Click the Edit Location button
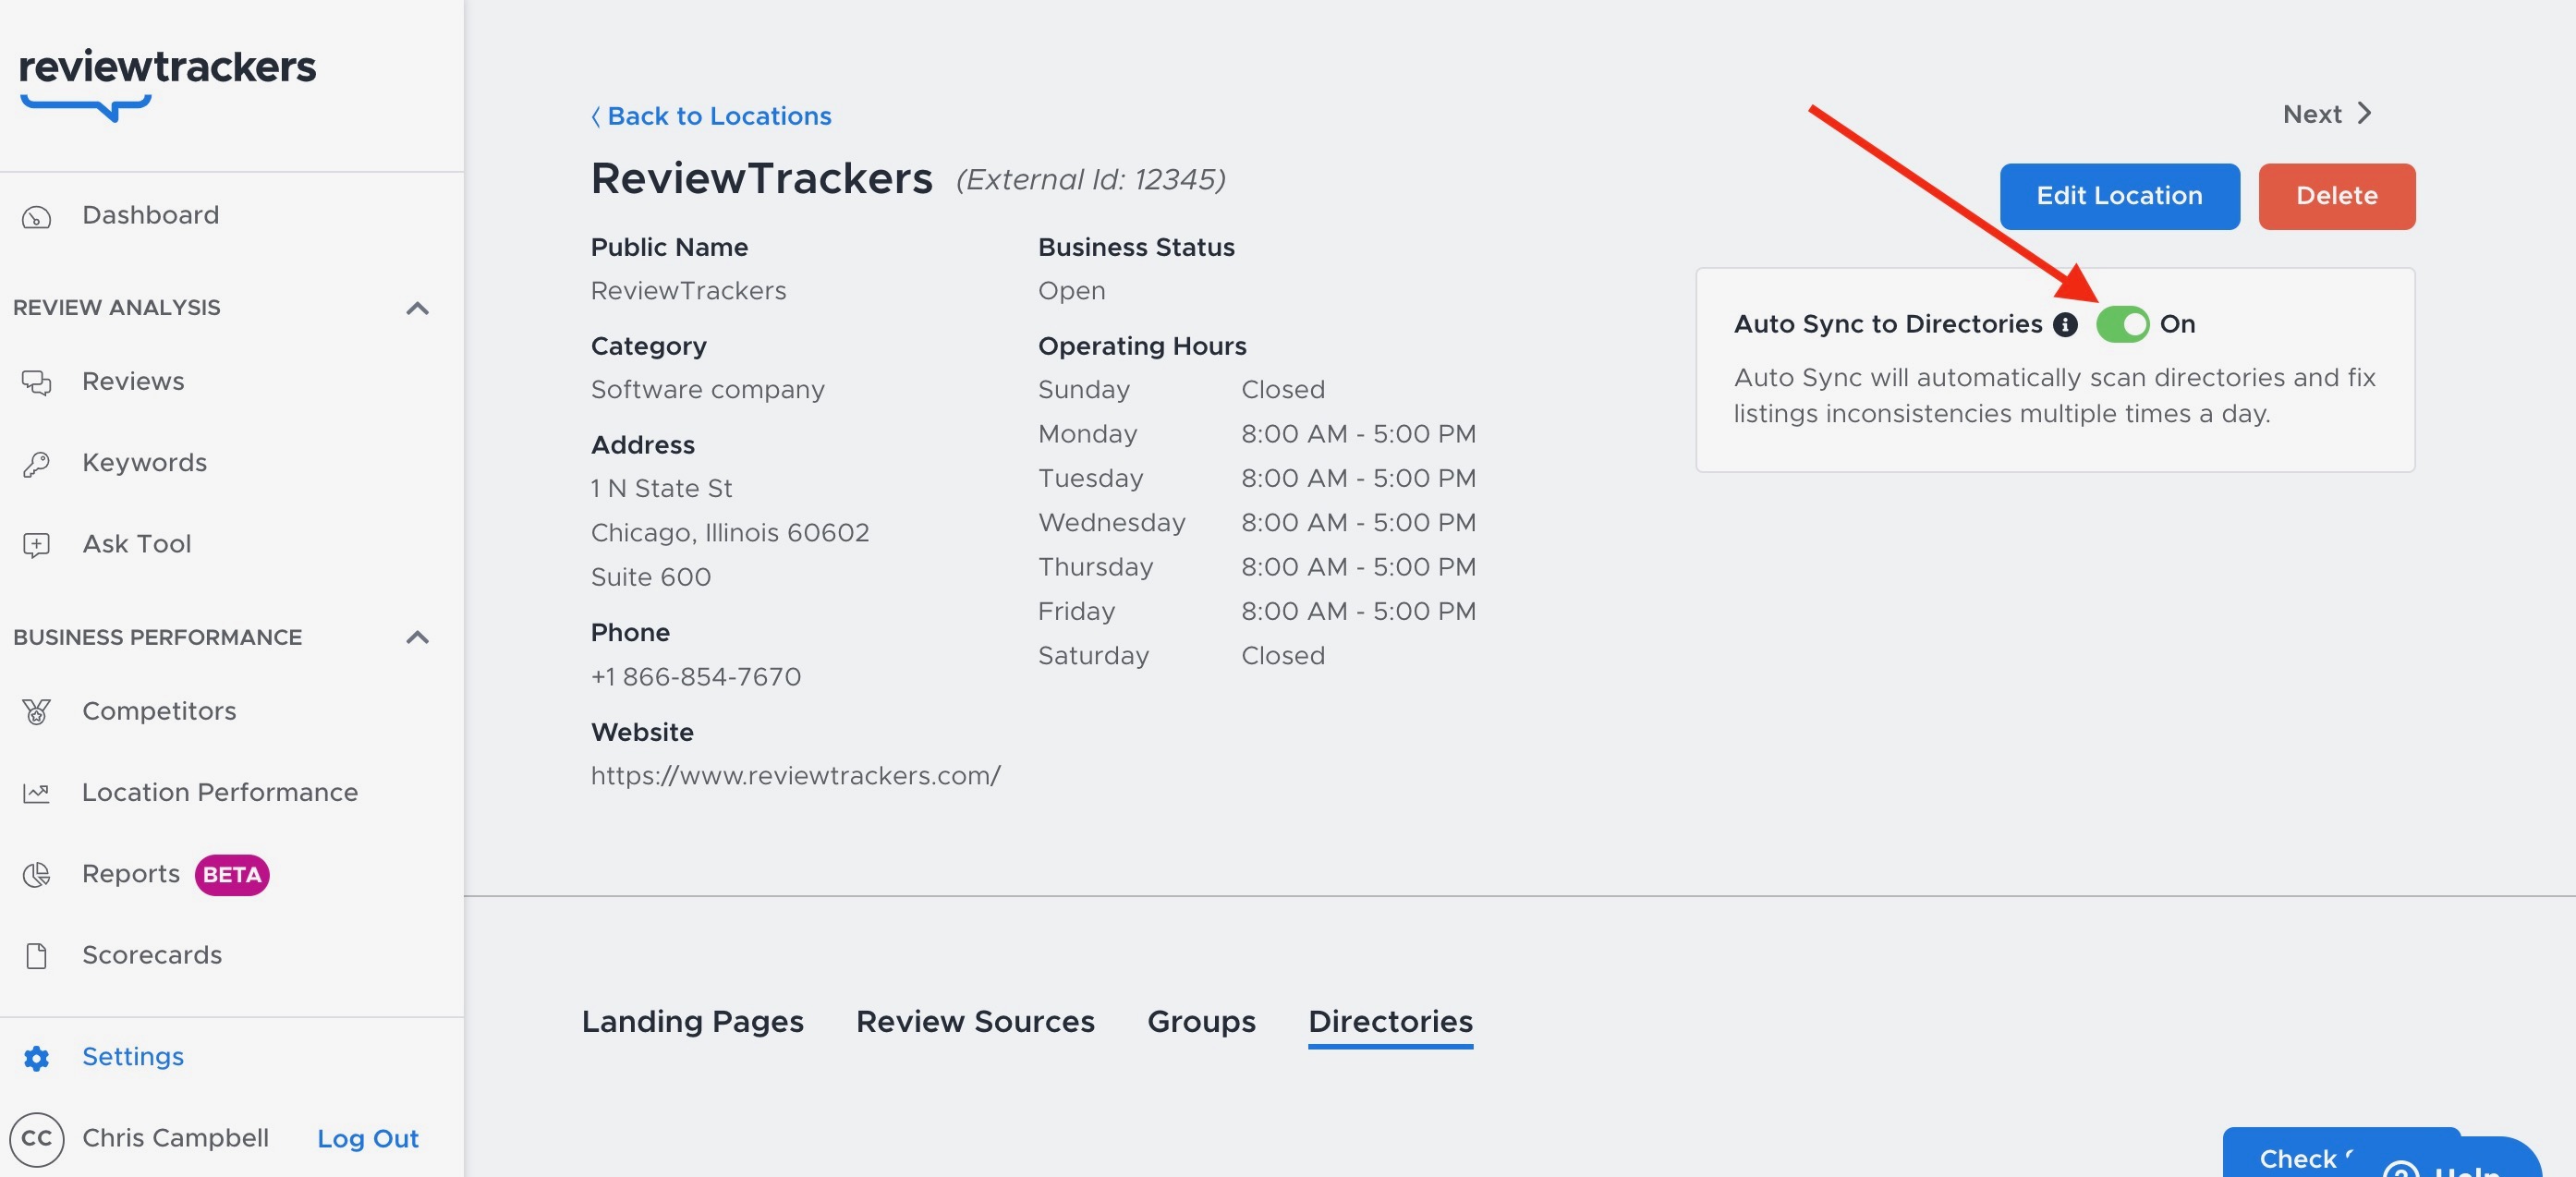Viewport: 2576px width, 1177px height. [2119, 196]
